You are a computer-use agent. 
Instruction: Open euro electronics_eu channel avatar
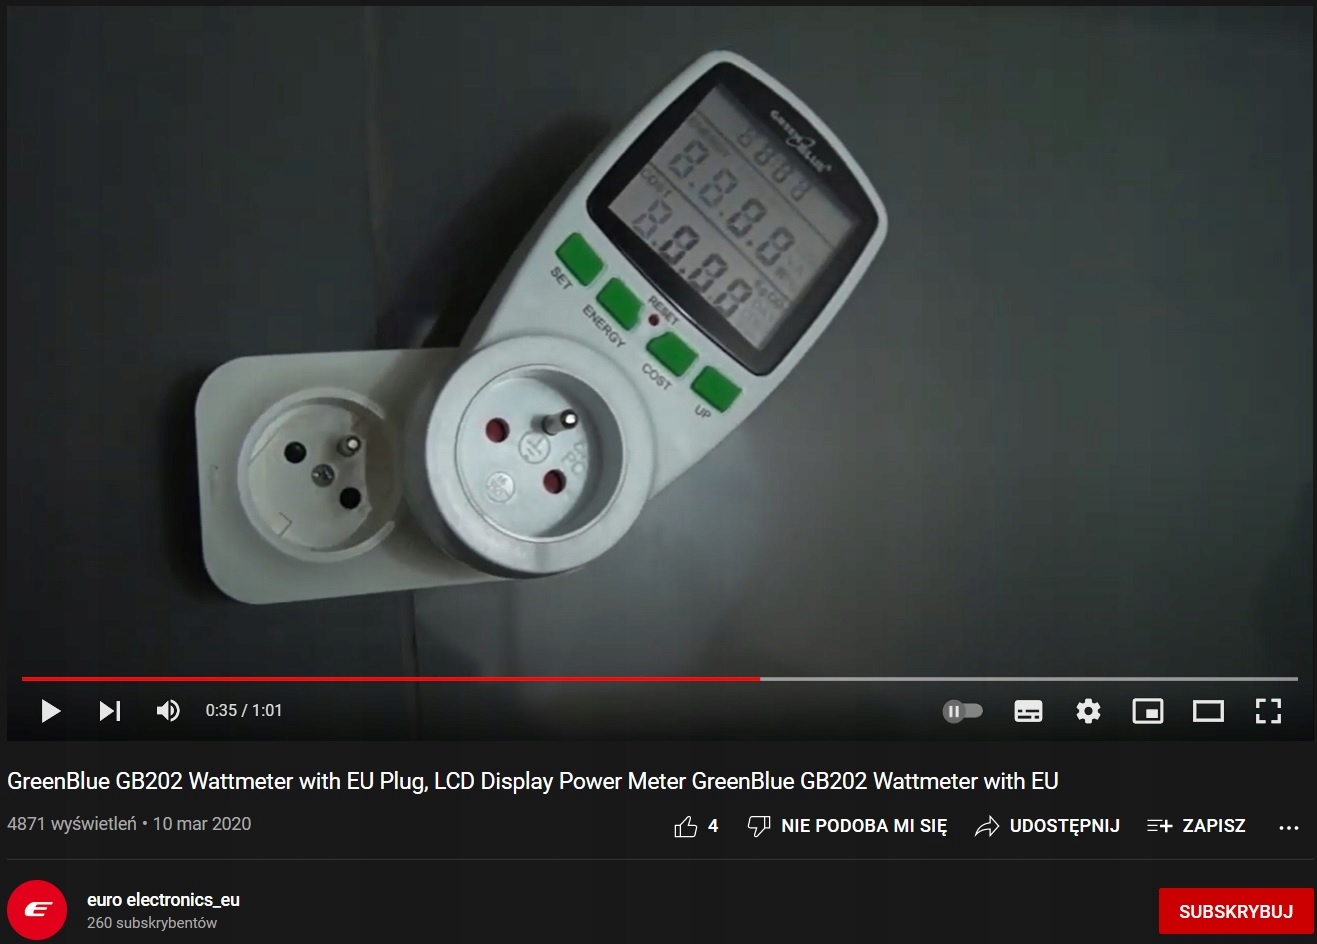pos(37,910)
